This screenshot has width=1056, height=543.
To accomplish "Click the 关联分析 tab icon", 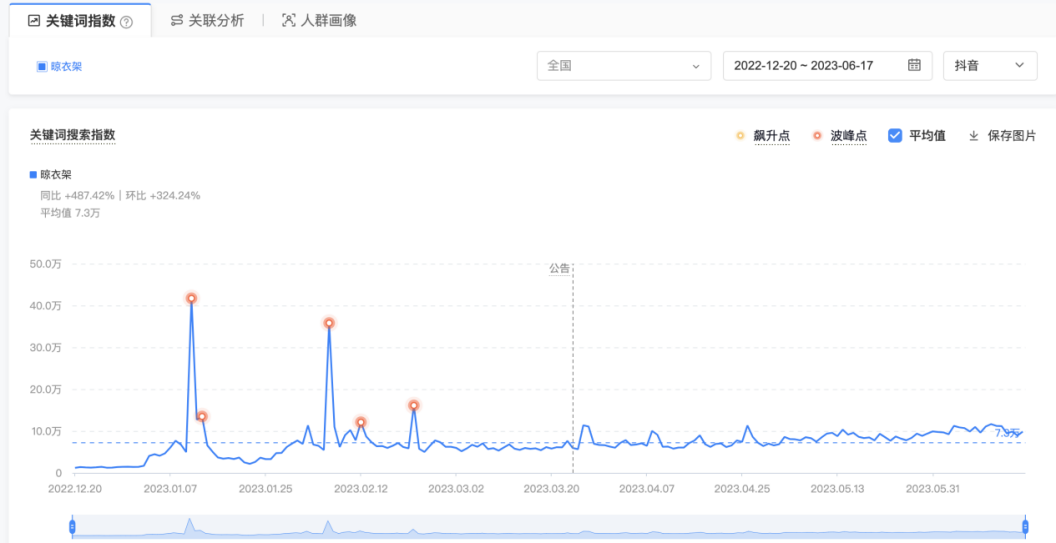I will [x=176, y=21].
